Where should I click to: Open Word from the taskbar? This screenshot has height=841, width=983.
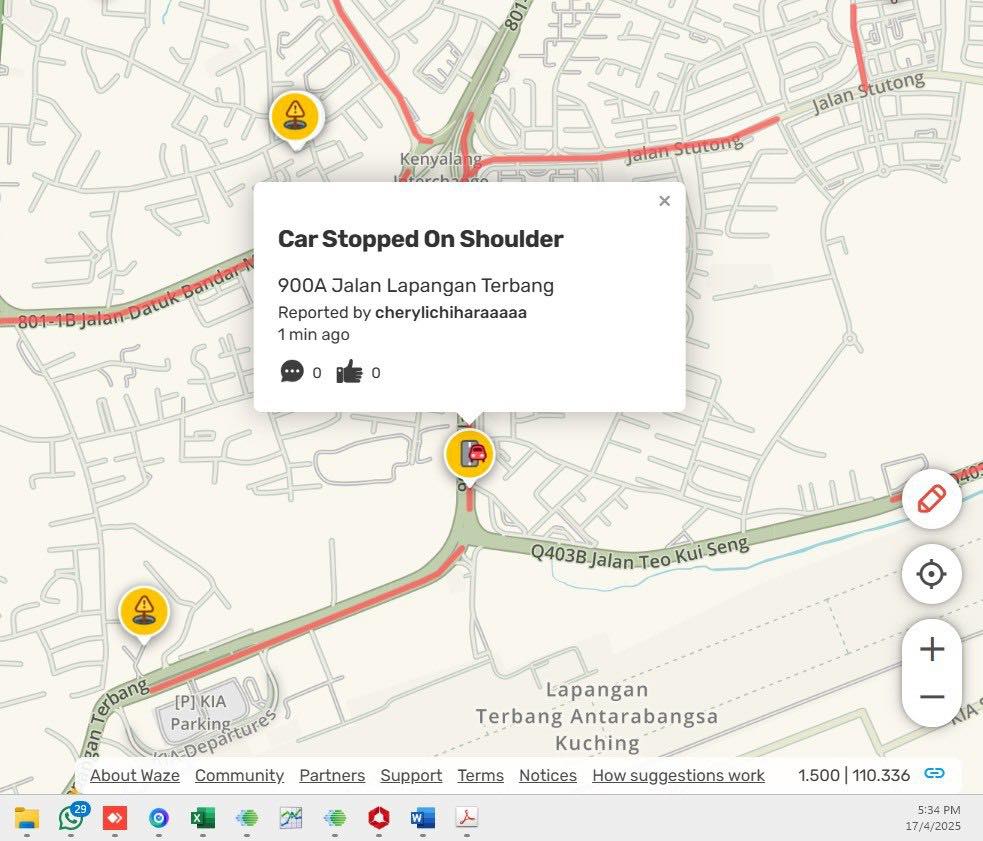(x=423, y=818)
